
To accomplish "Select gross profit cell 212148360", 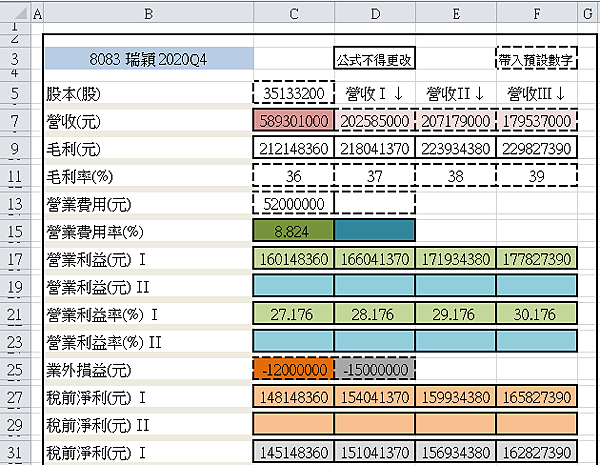I will (293, 148).
